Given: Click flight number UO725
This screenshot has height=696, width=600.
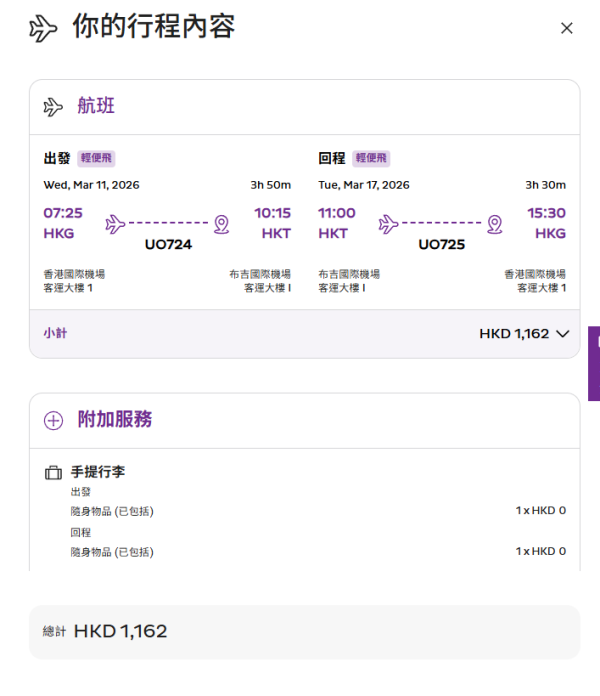Looking at the screenshot, I should (442, 245).
